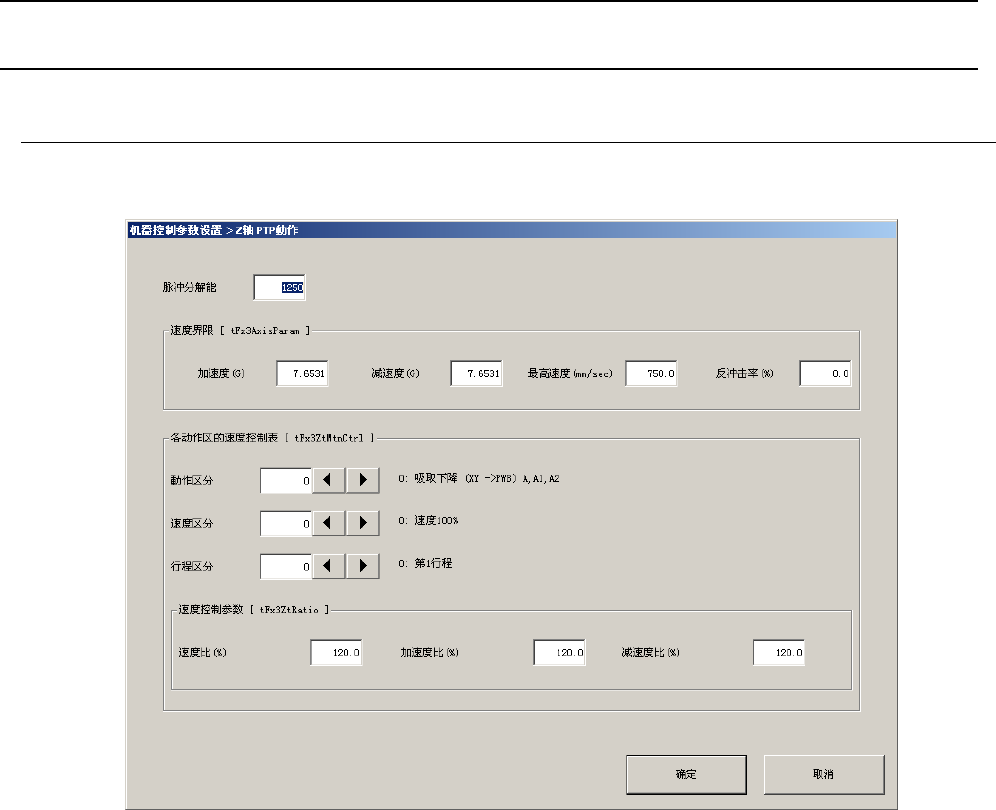Select the 加速度 (G) value field

coord(302,374)
